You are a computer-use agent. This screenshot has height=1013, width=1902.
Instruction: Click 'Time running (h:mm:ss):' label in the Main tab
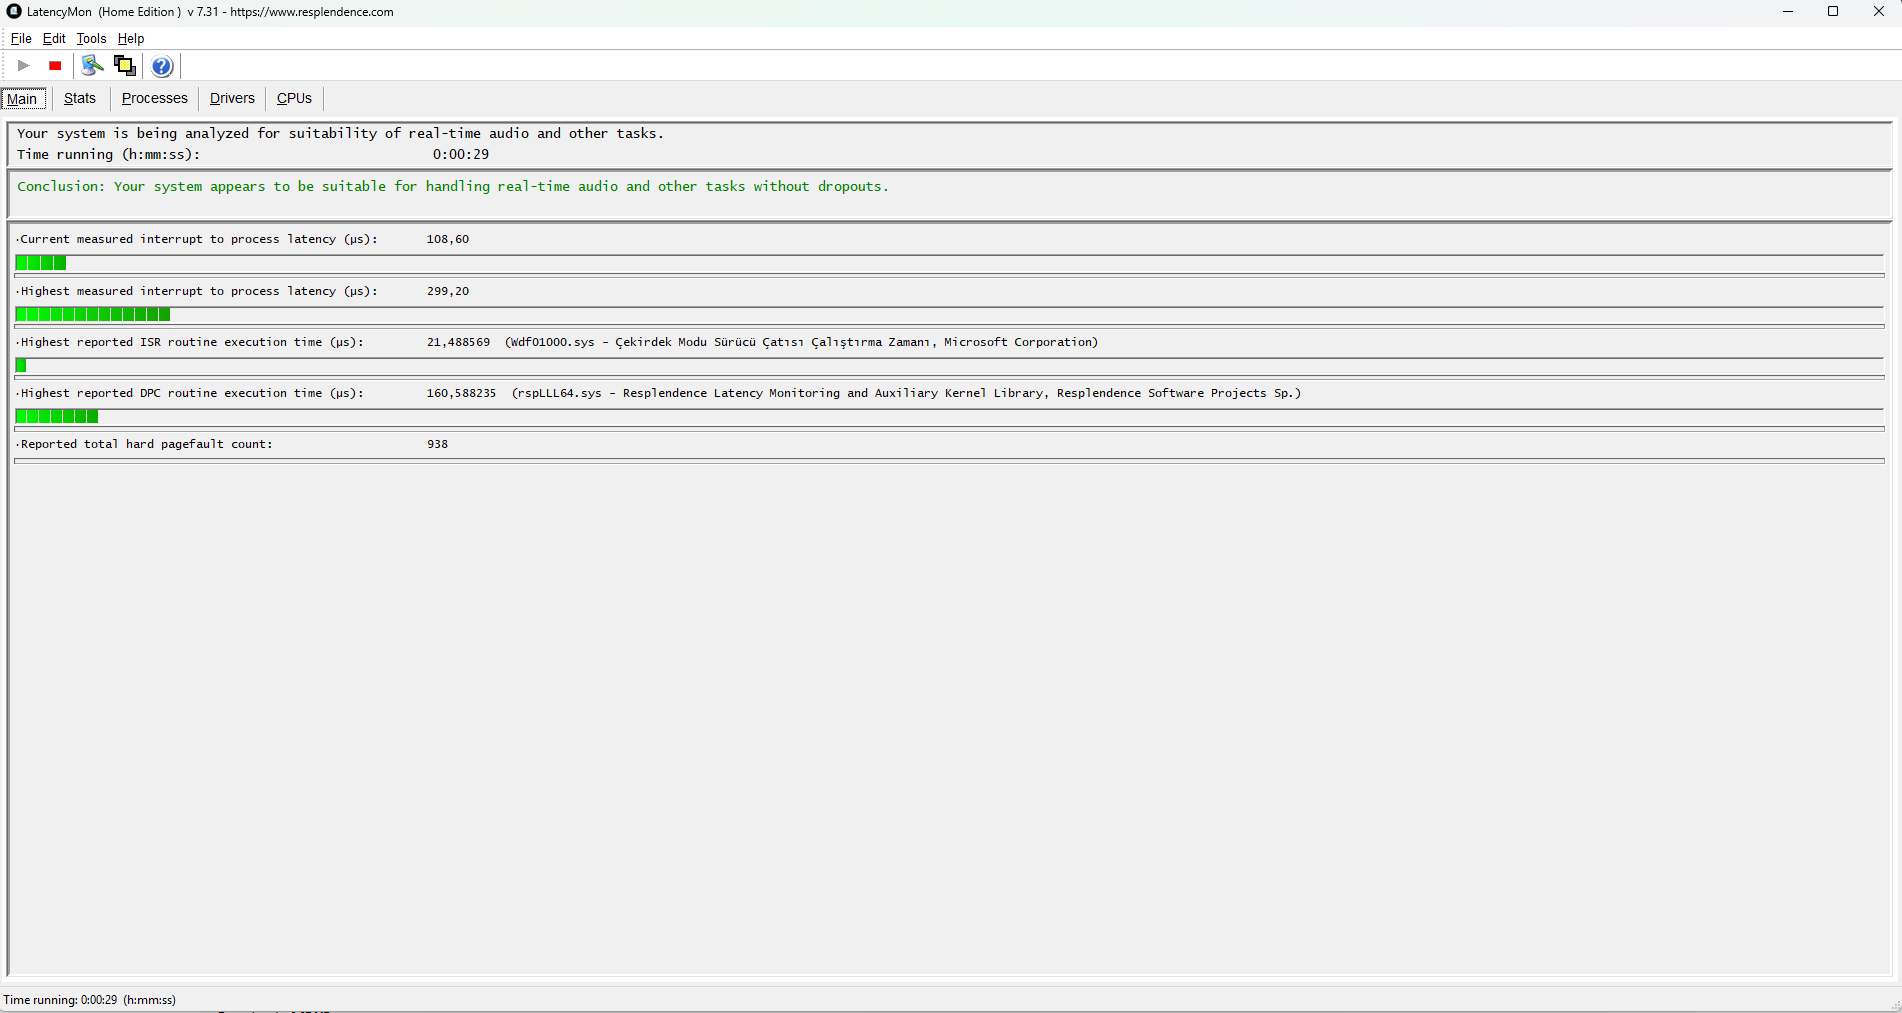pos(109,155)
